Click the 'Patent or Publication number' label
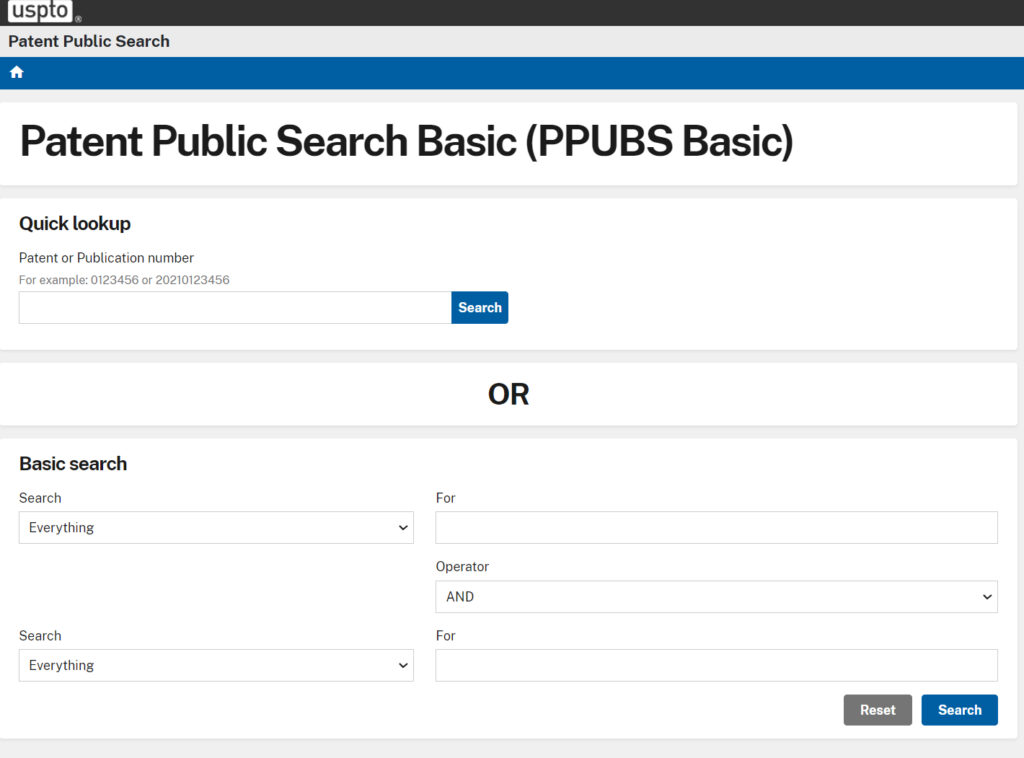This screenshot has height=758, width=1024. click(x=106, y=258)
